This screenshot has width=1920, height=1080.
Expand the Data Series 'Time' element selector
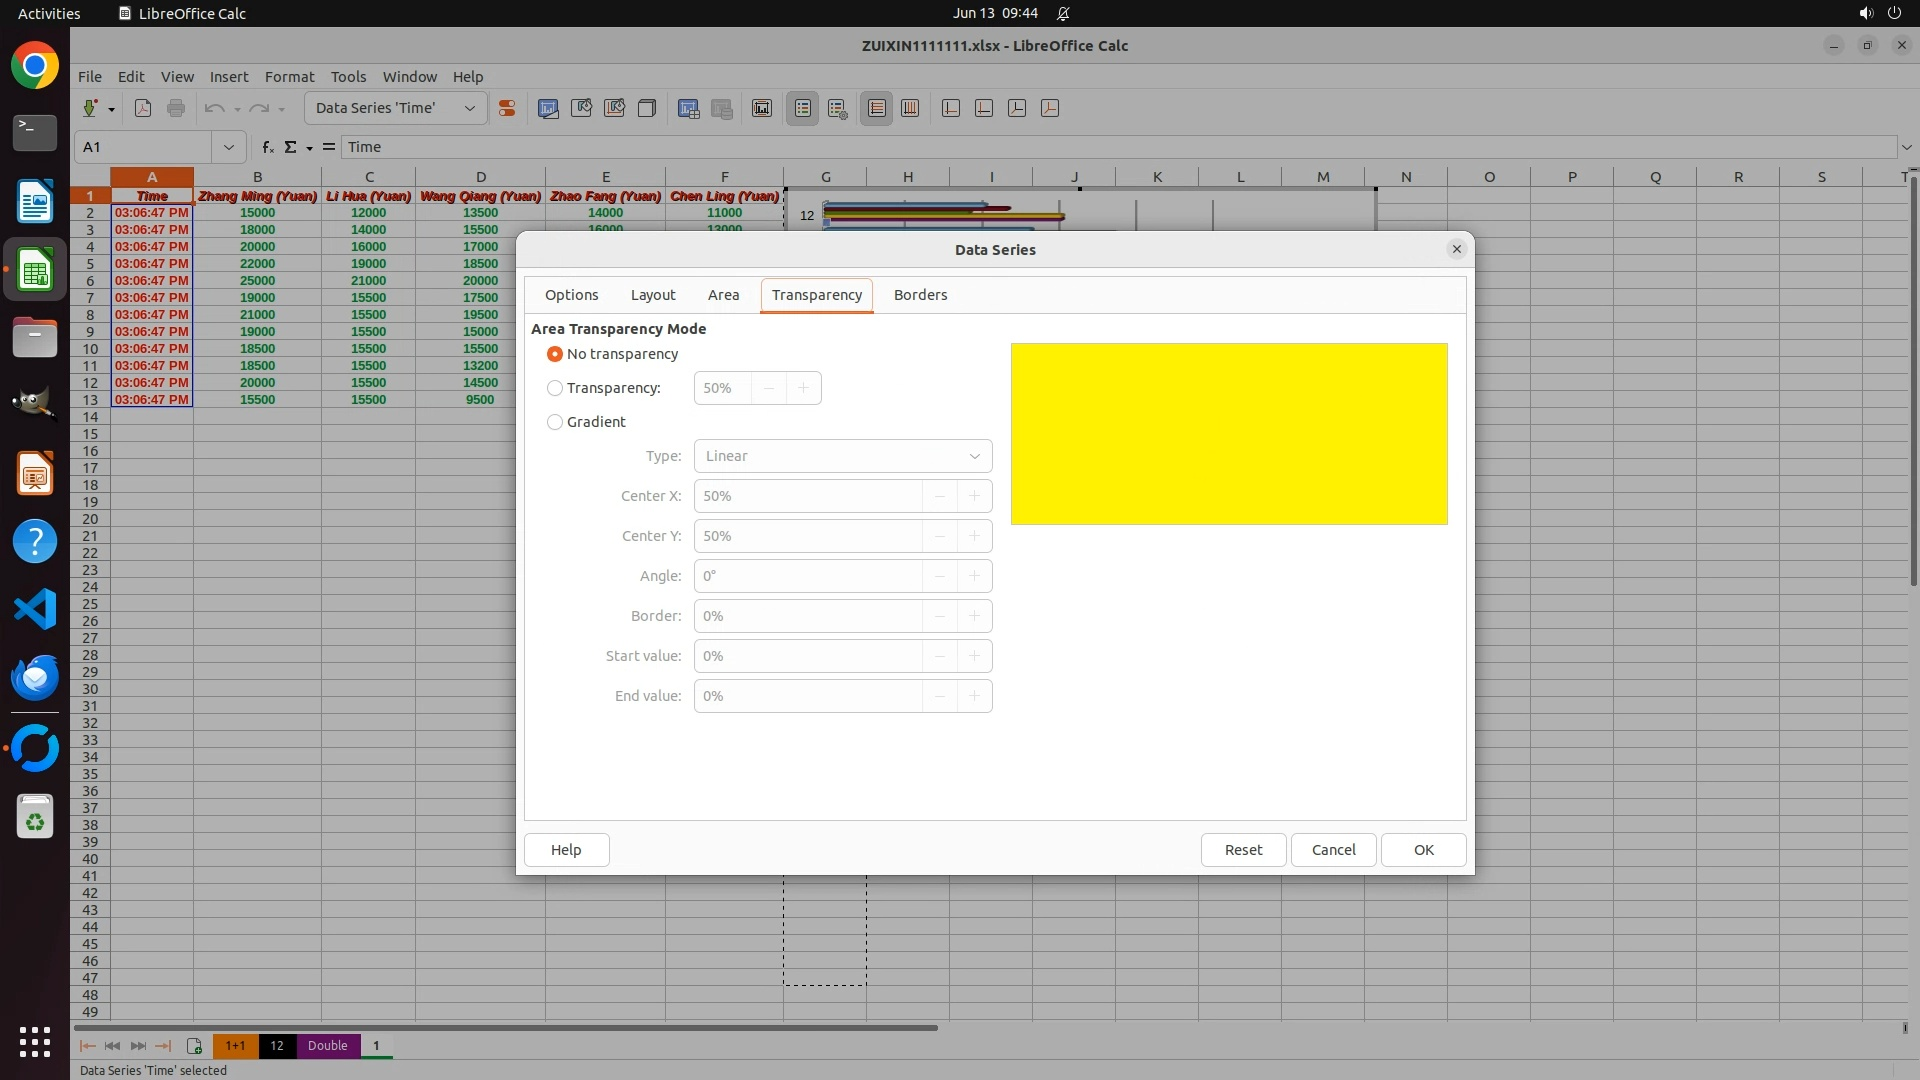[469, 109]
